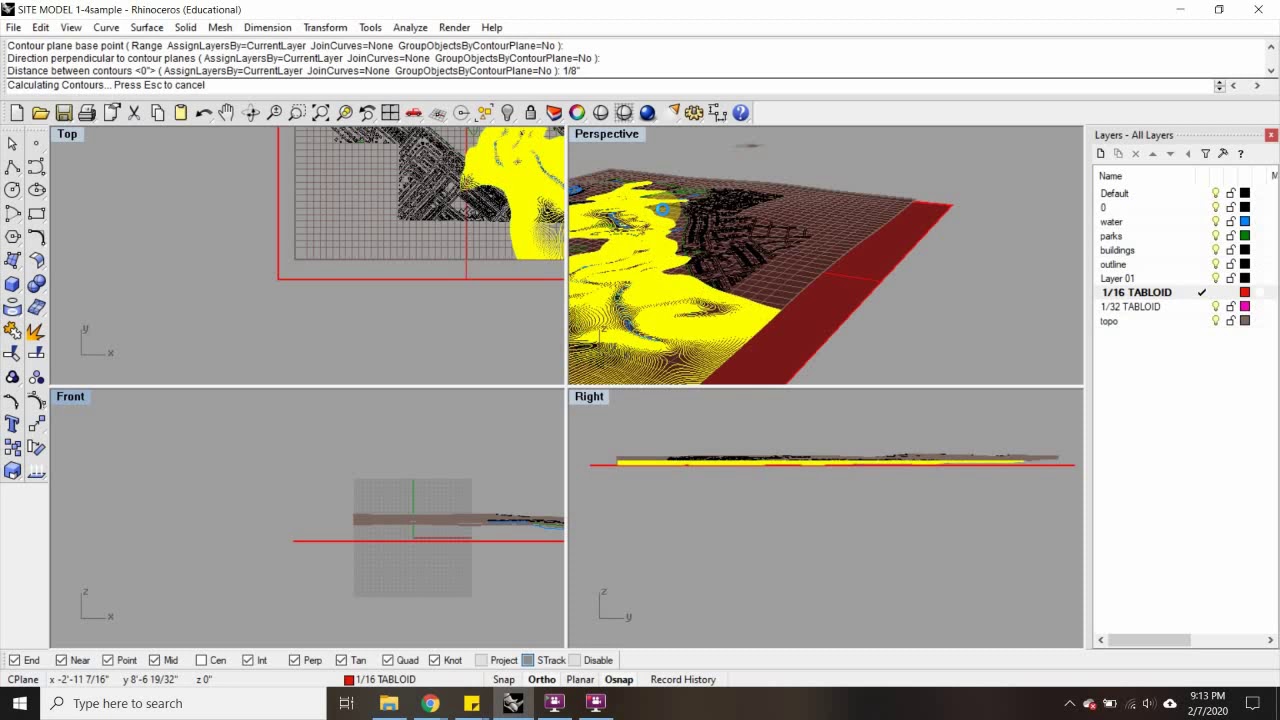The width and height of the screenshot is (1280, 720).
Task: Click the New file icon in toolbar
Action: 17,113
